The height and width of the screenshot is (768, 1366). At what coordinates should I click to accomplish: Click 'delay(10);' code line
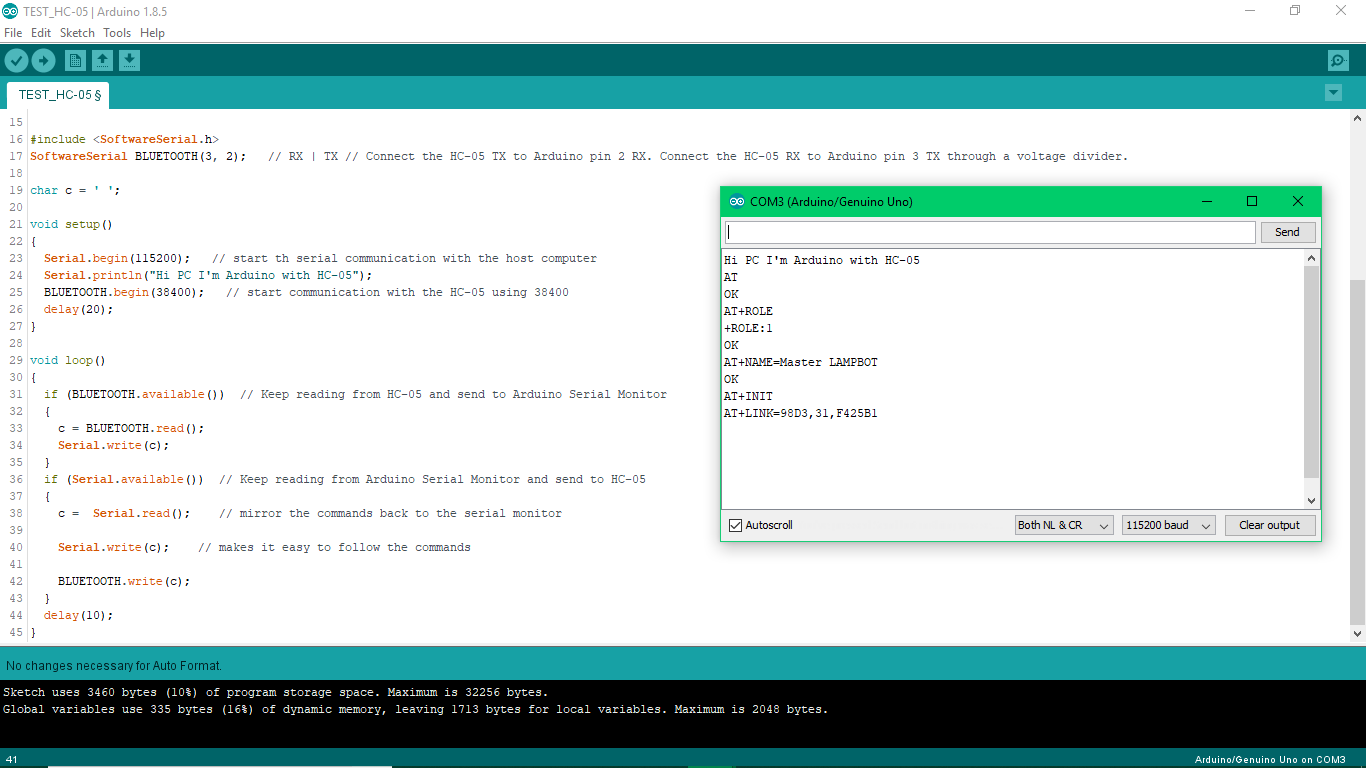point(79,615)
